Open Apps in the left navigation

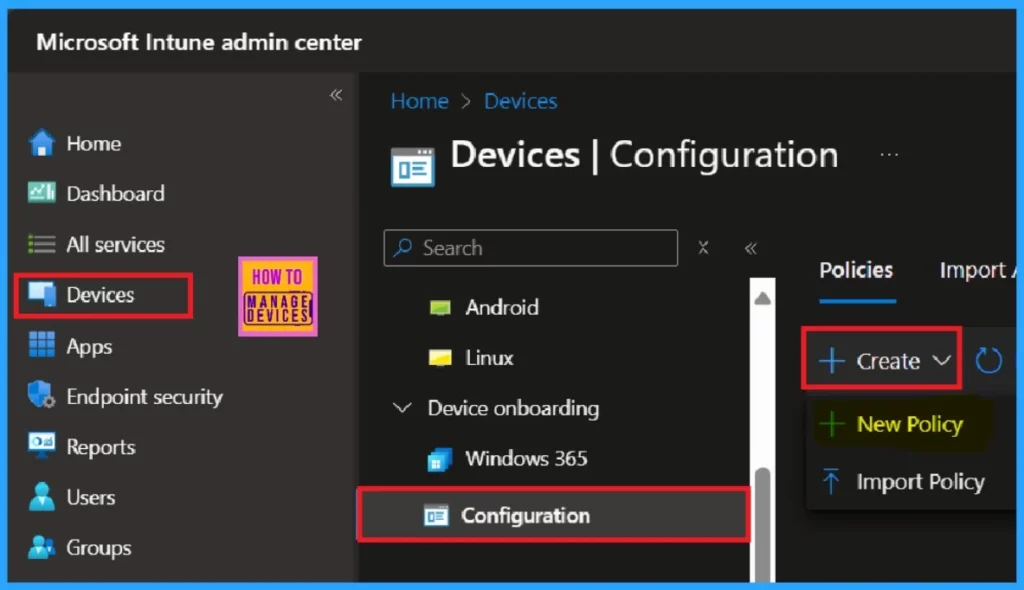point(89,346)
